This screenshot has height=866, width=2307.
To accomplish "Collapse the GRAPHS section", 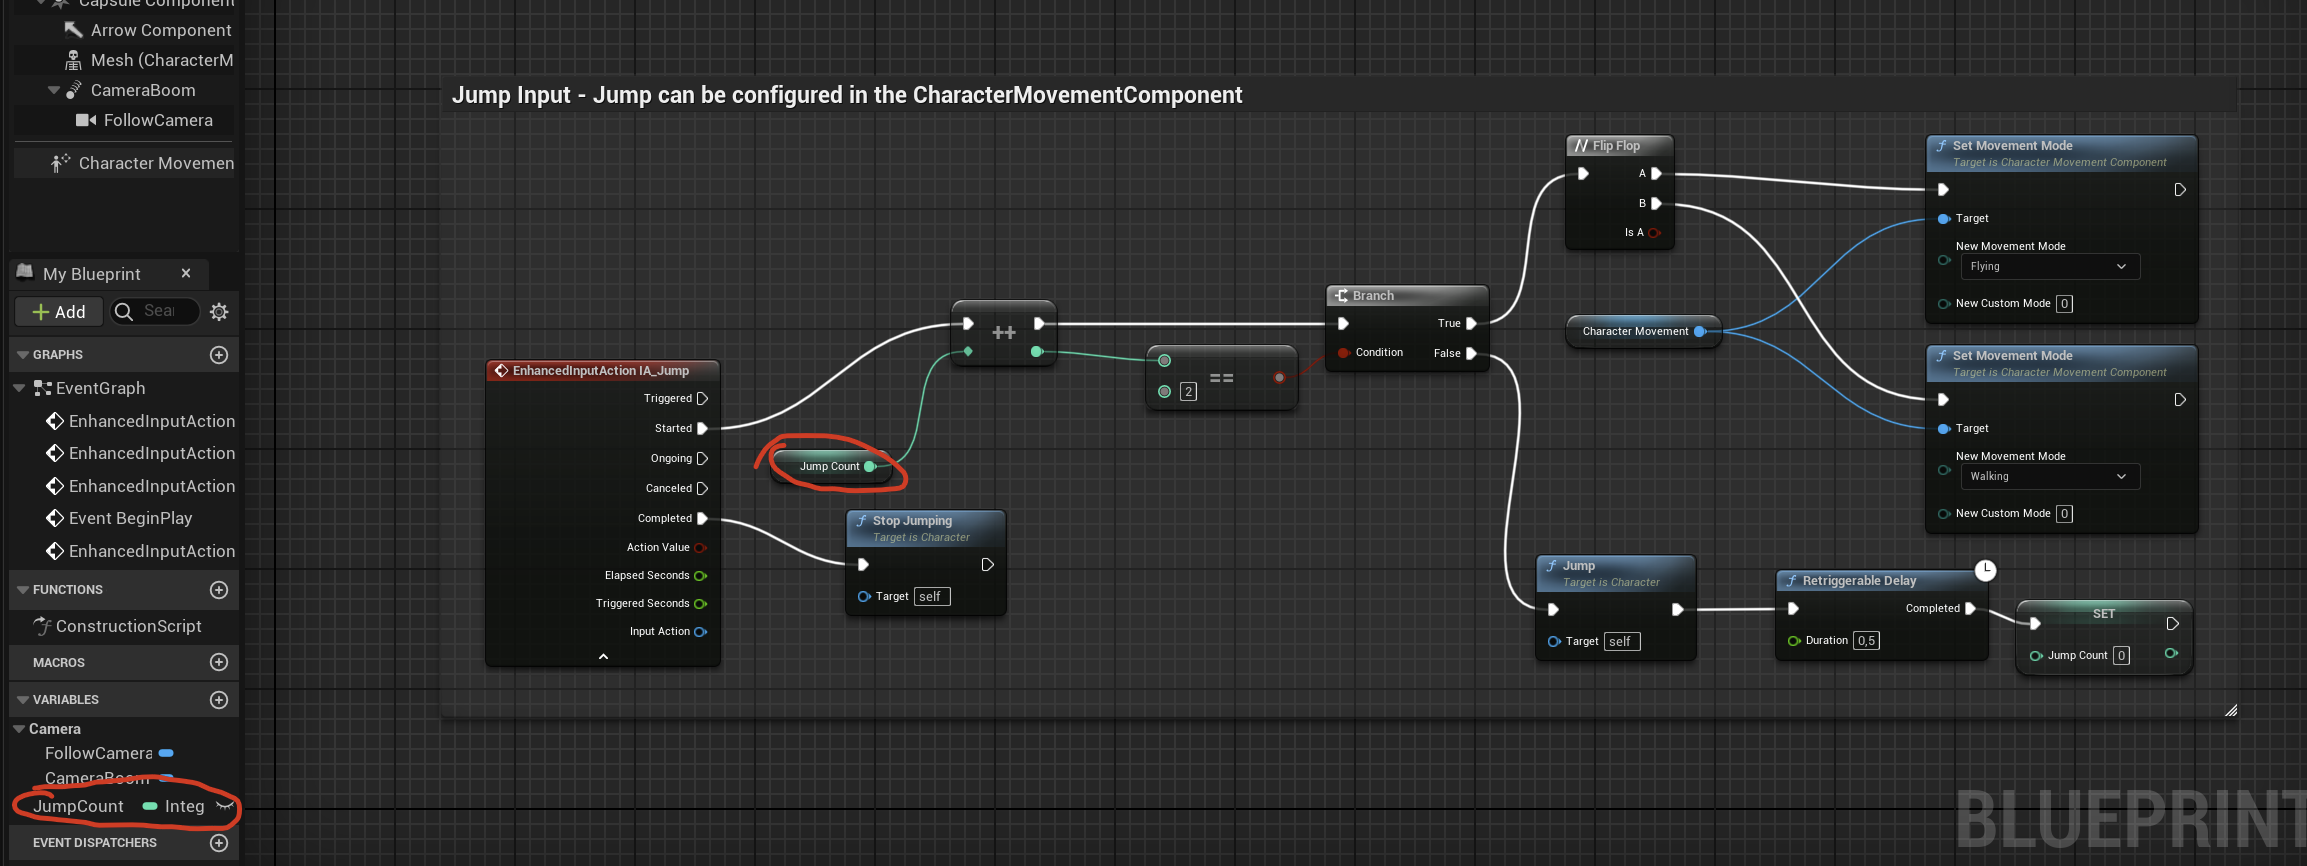I will tap(23, 355).
